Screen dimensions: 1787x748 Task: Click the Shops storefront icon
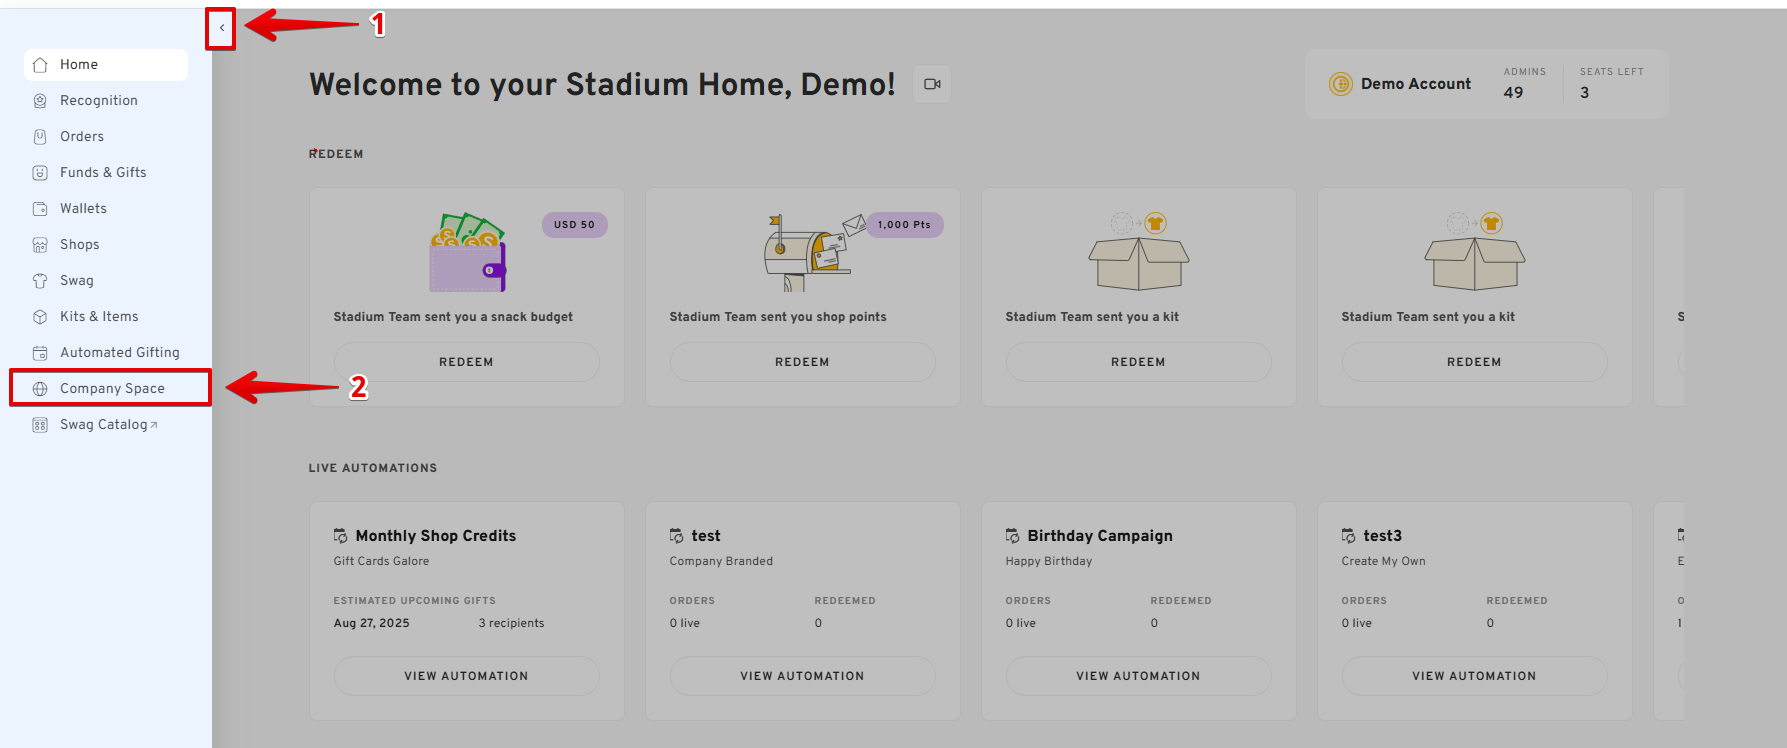click(40, 245)
